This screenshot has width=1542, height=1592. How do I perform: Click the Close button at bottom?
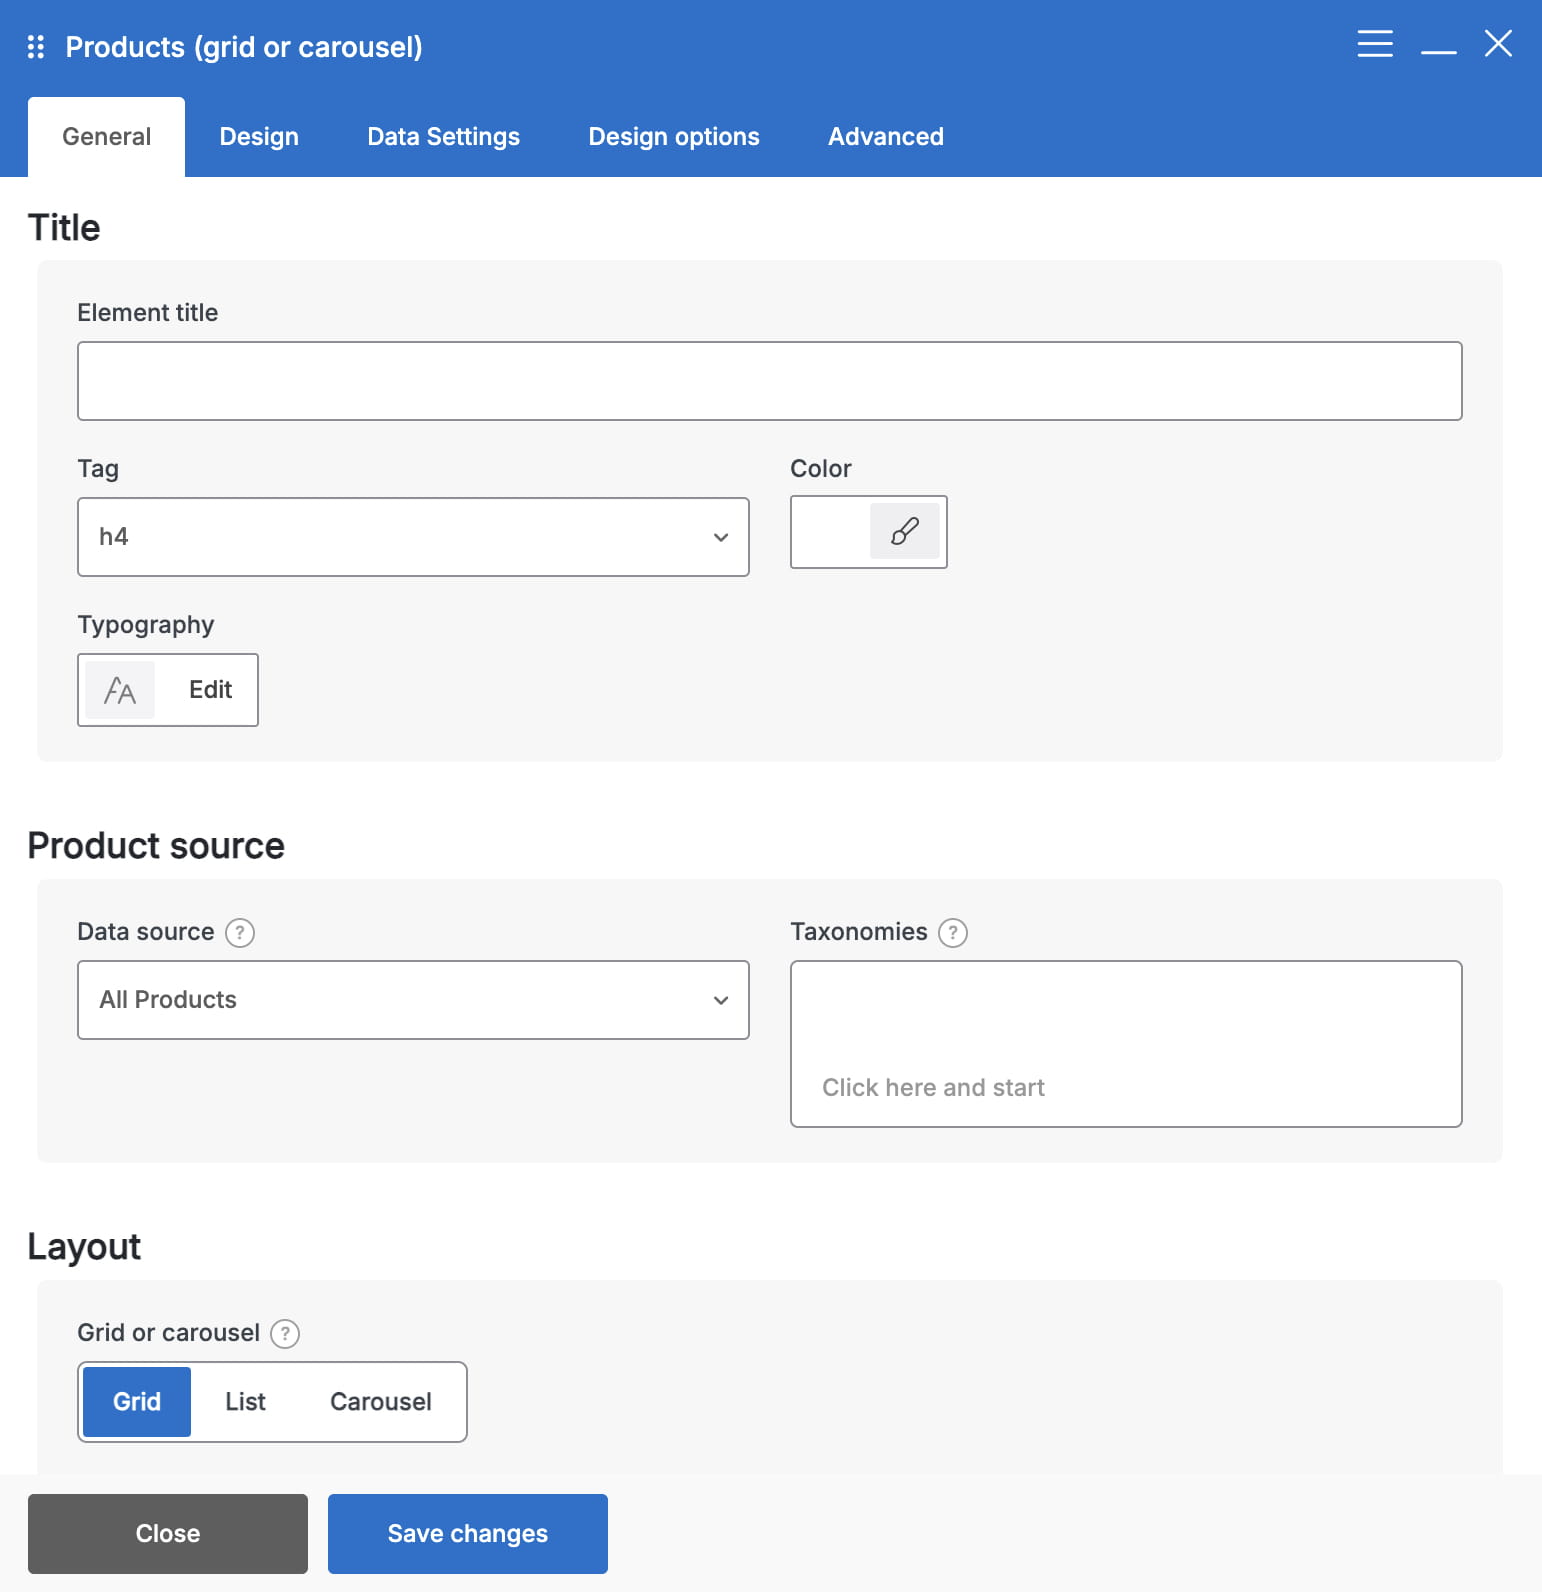pyautogui.click(x=168, y=1534)
